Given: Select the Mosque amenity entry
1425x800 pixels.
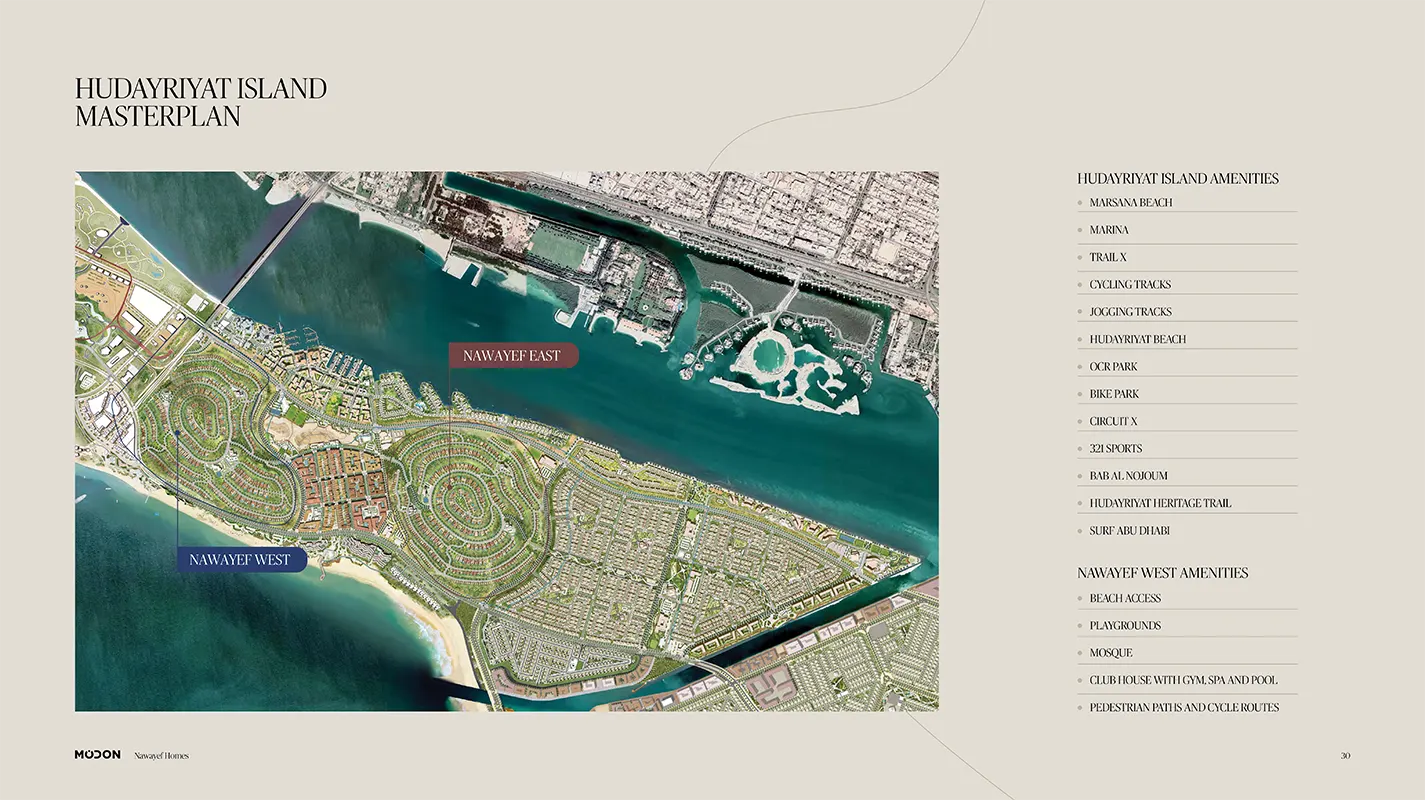Looking at the screenshot, I should (x=1111, y=653).
